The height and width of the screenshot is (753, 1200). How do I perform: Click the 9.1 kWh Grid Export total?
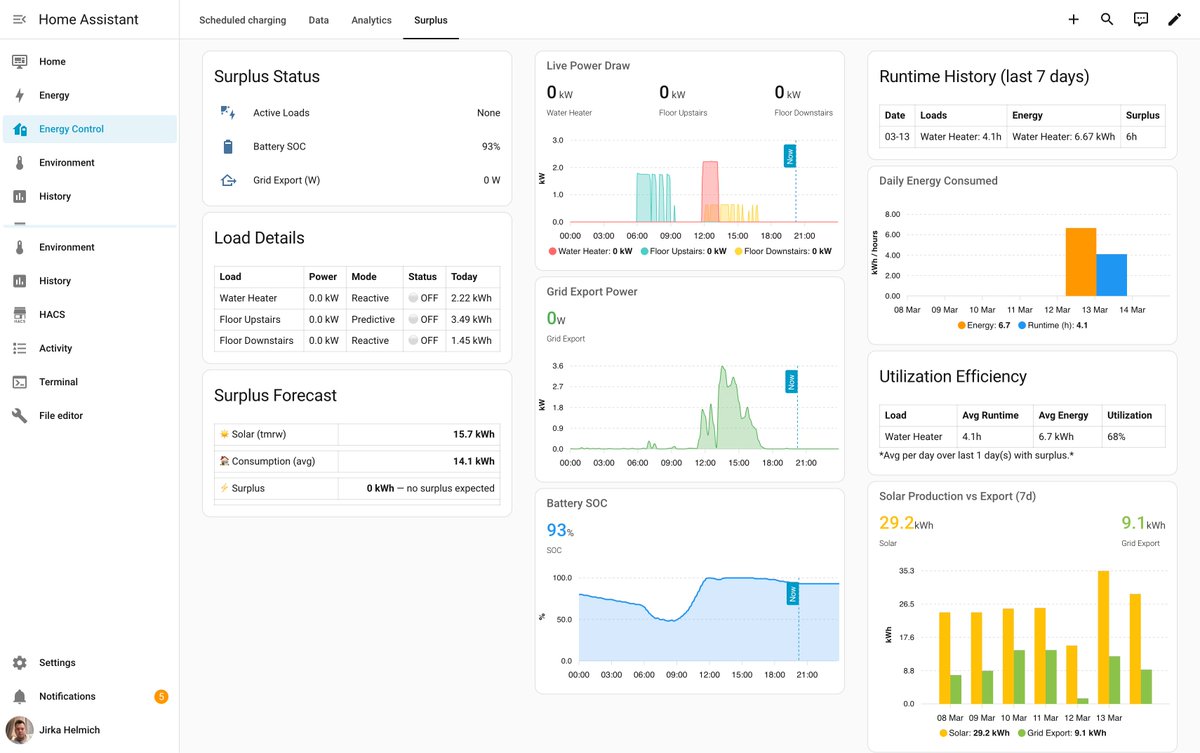tap(1143, 523)
